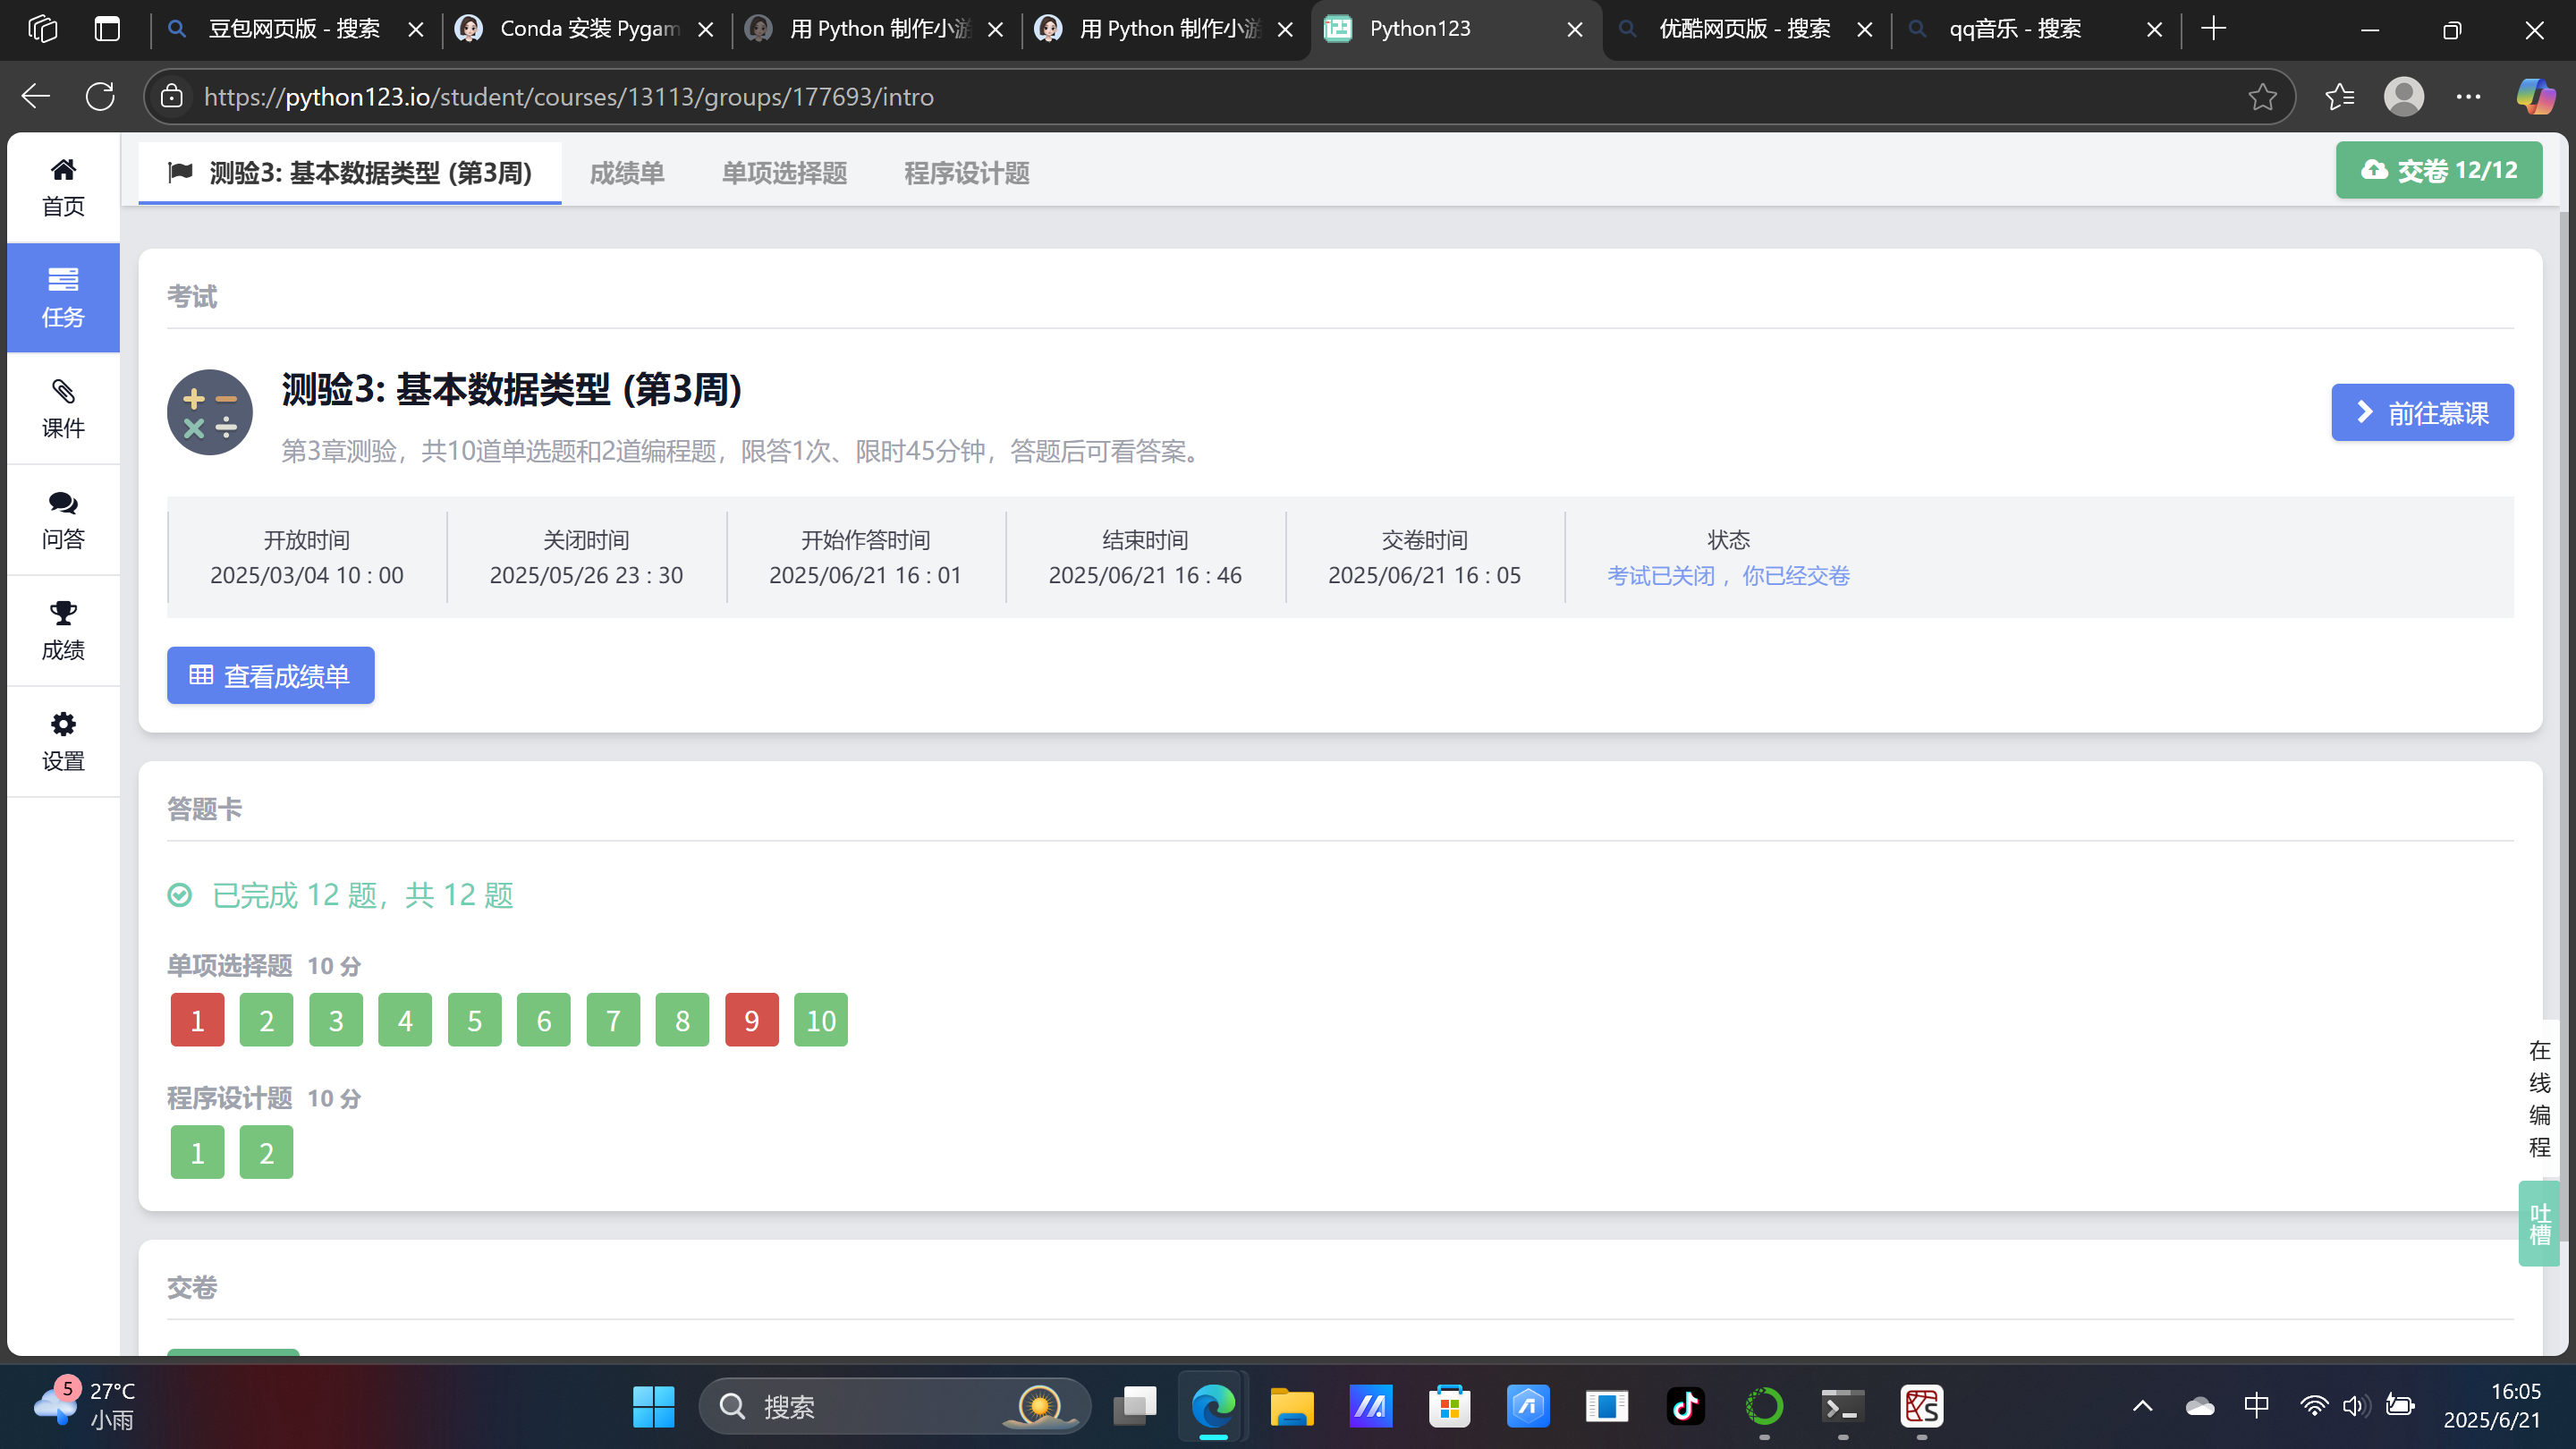This screenshot has width=2576, height=1449.
Task: Open the 成绩 trophy sidebar item
Action: (63, 630)
